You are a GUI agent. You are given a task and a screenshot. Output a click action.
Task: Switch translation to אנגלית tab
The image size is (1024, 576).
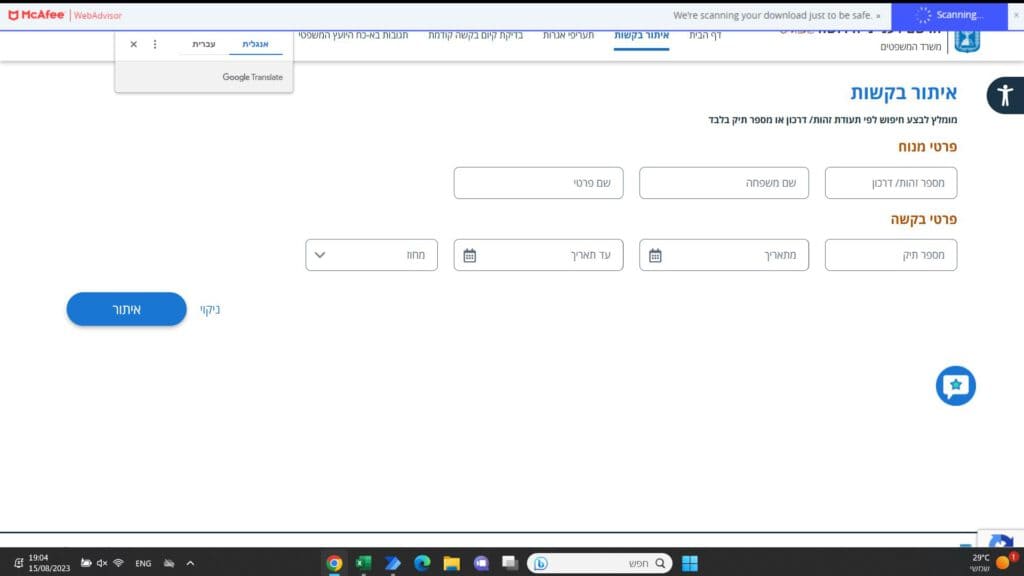point(255,44)
